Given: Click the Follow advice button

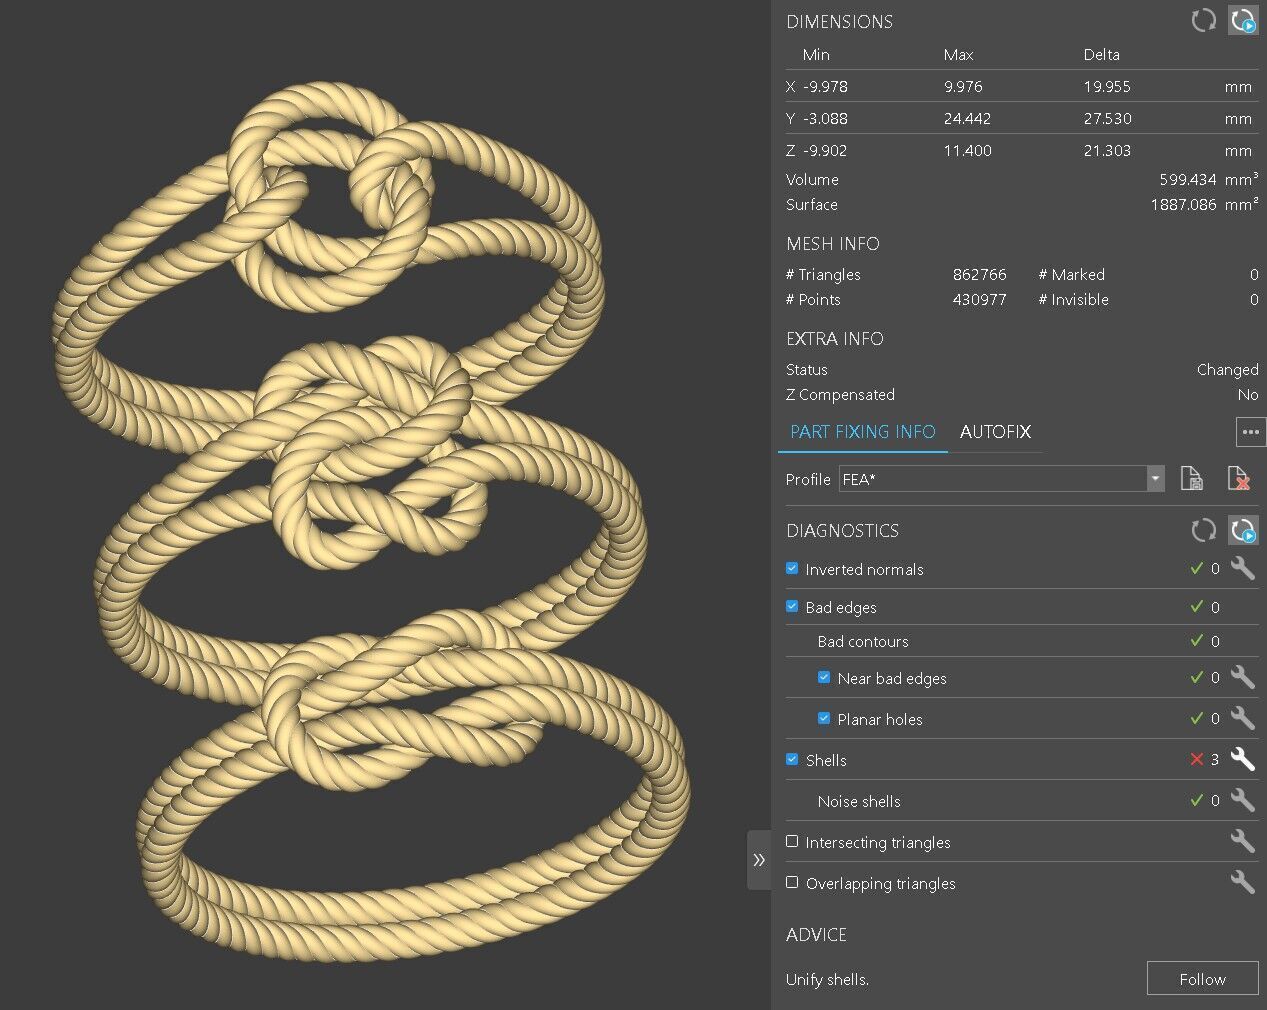Looking at the screenshot, I should pos(1202,979).
